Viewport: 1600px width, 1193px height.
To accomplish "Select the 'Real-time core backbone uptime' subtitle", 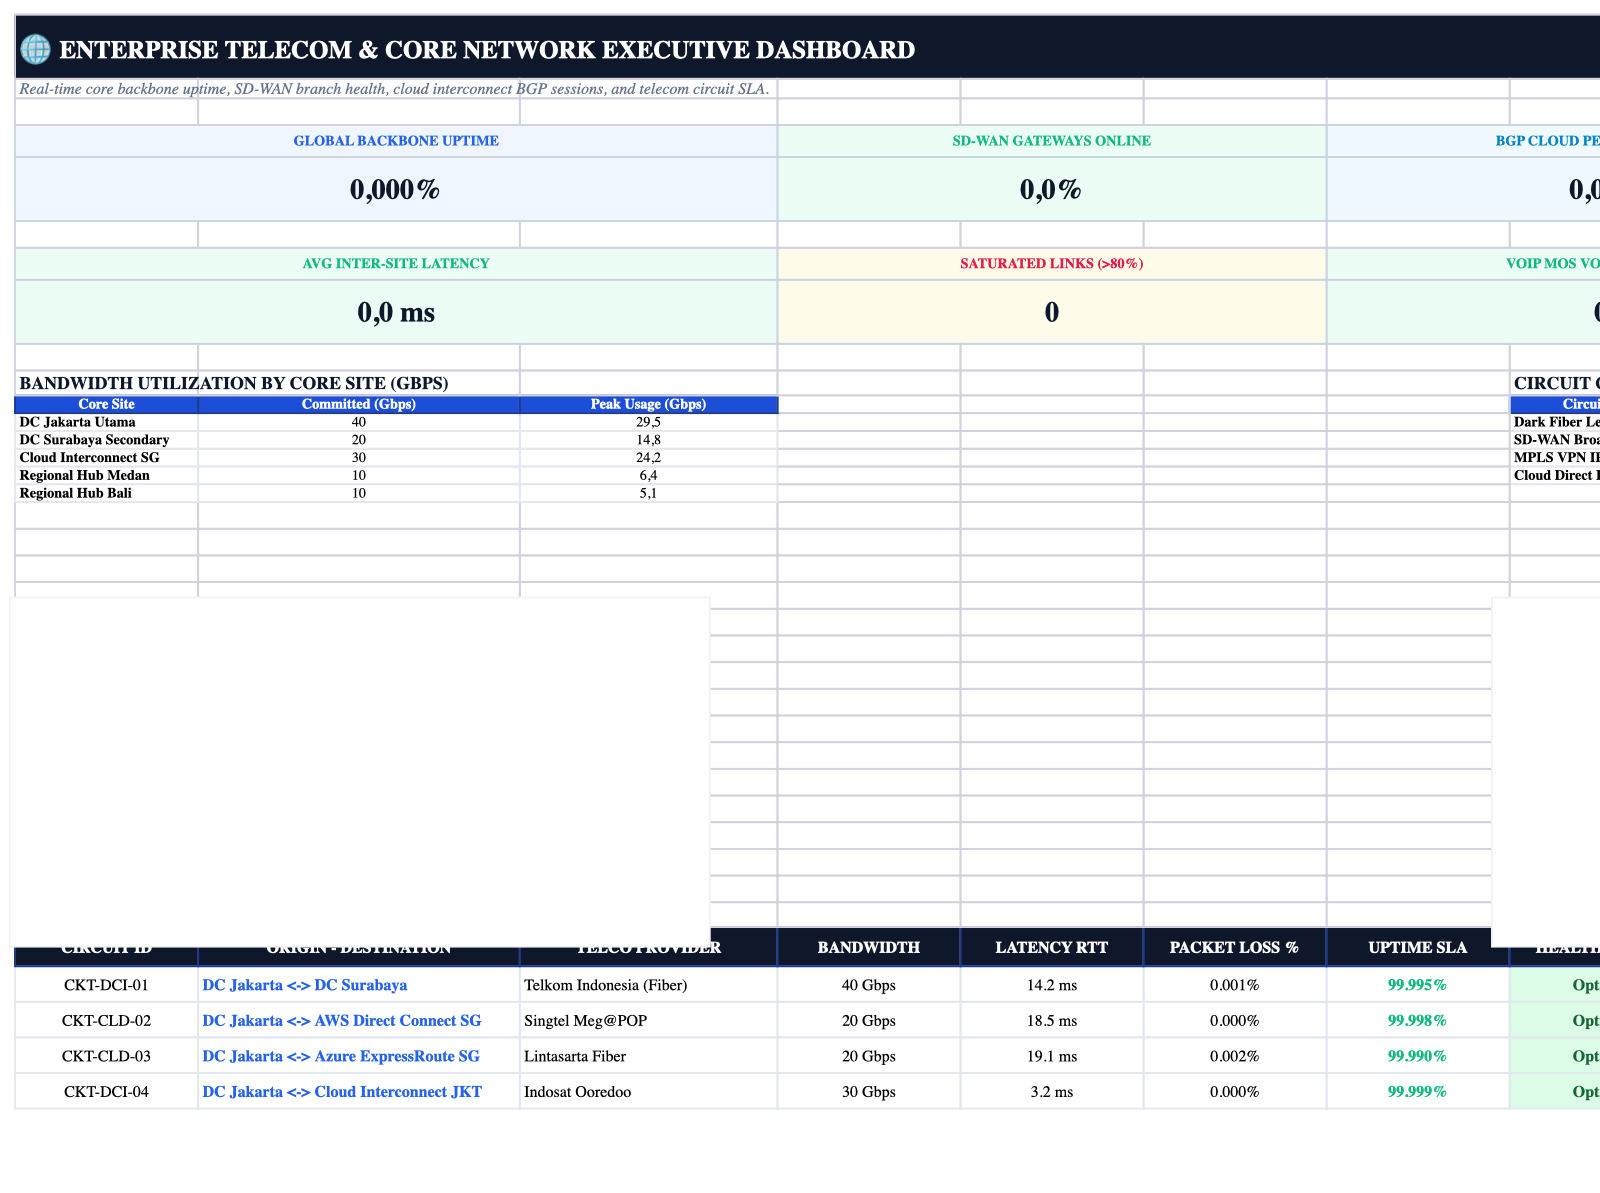I will (394, 89).
